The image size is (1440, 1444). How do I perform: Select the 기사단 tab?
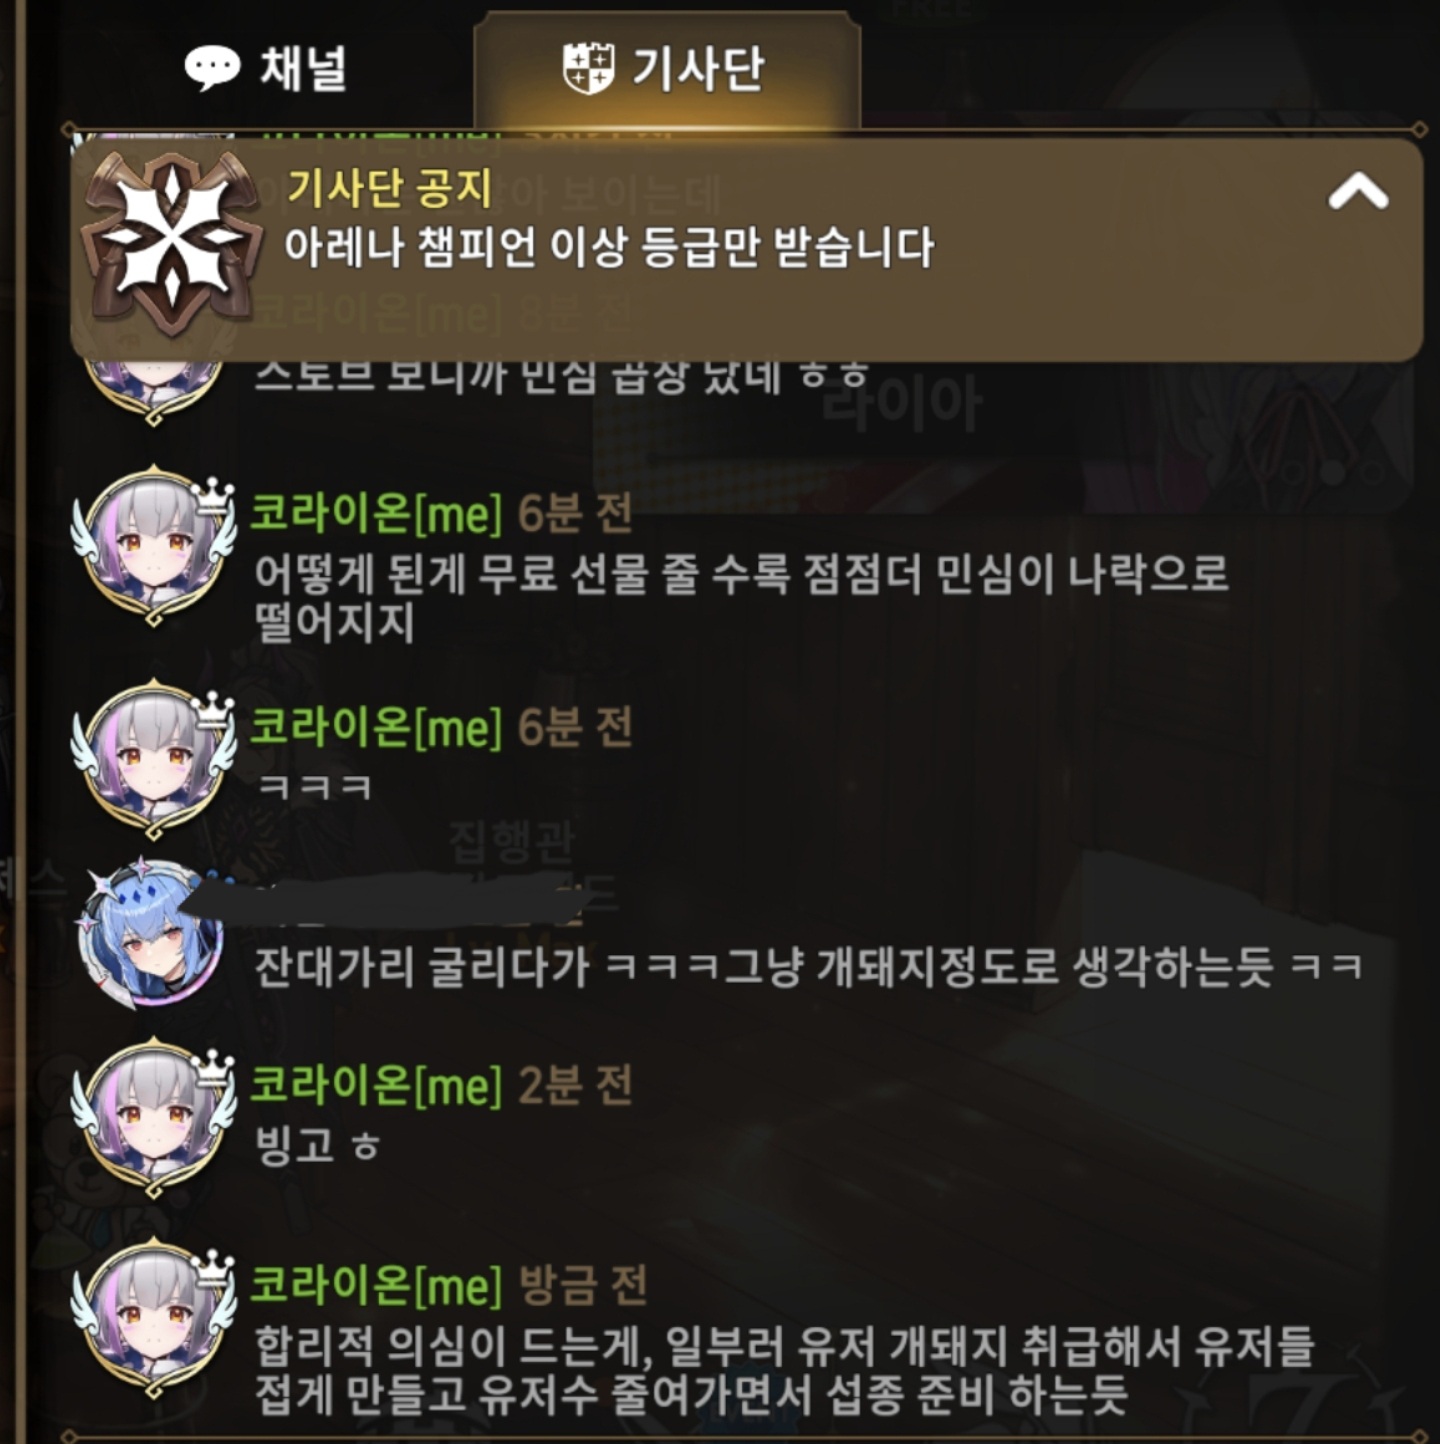[x=666, y=70]
